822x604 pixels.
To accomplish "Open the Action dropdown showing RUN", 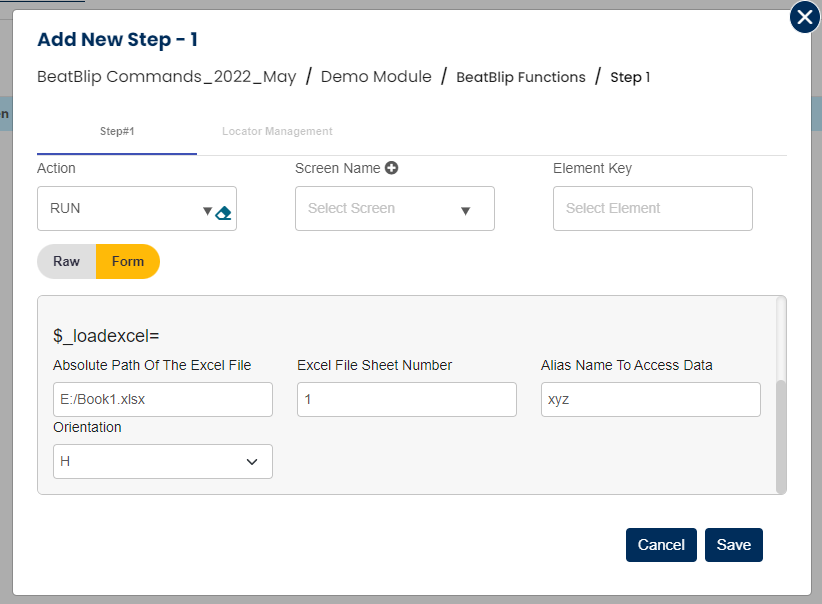I will (125, 209).
